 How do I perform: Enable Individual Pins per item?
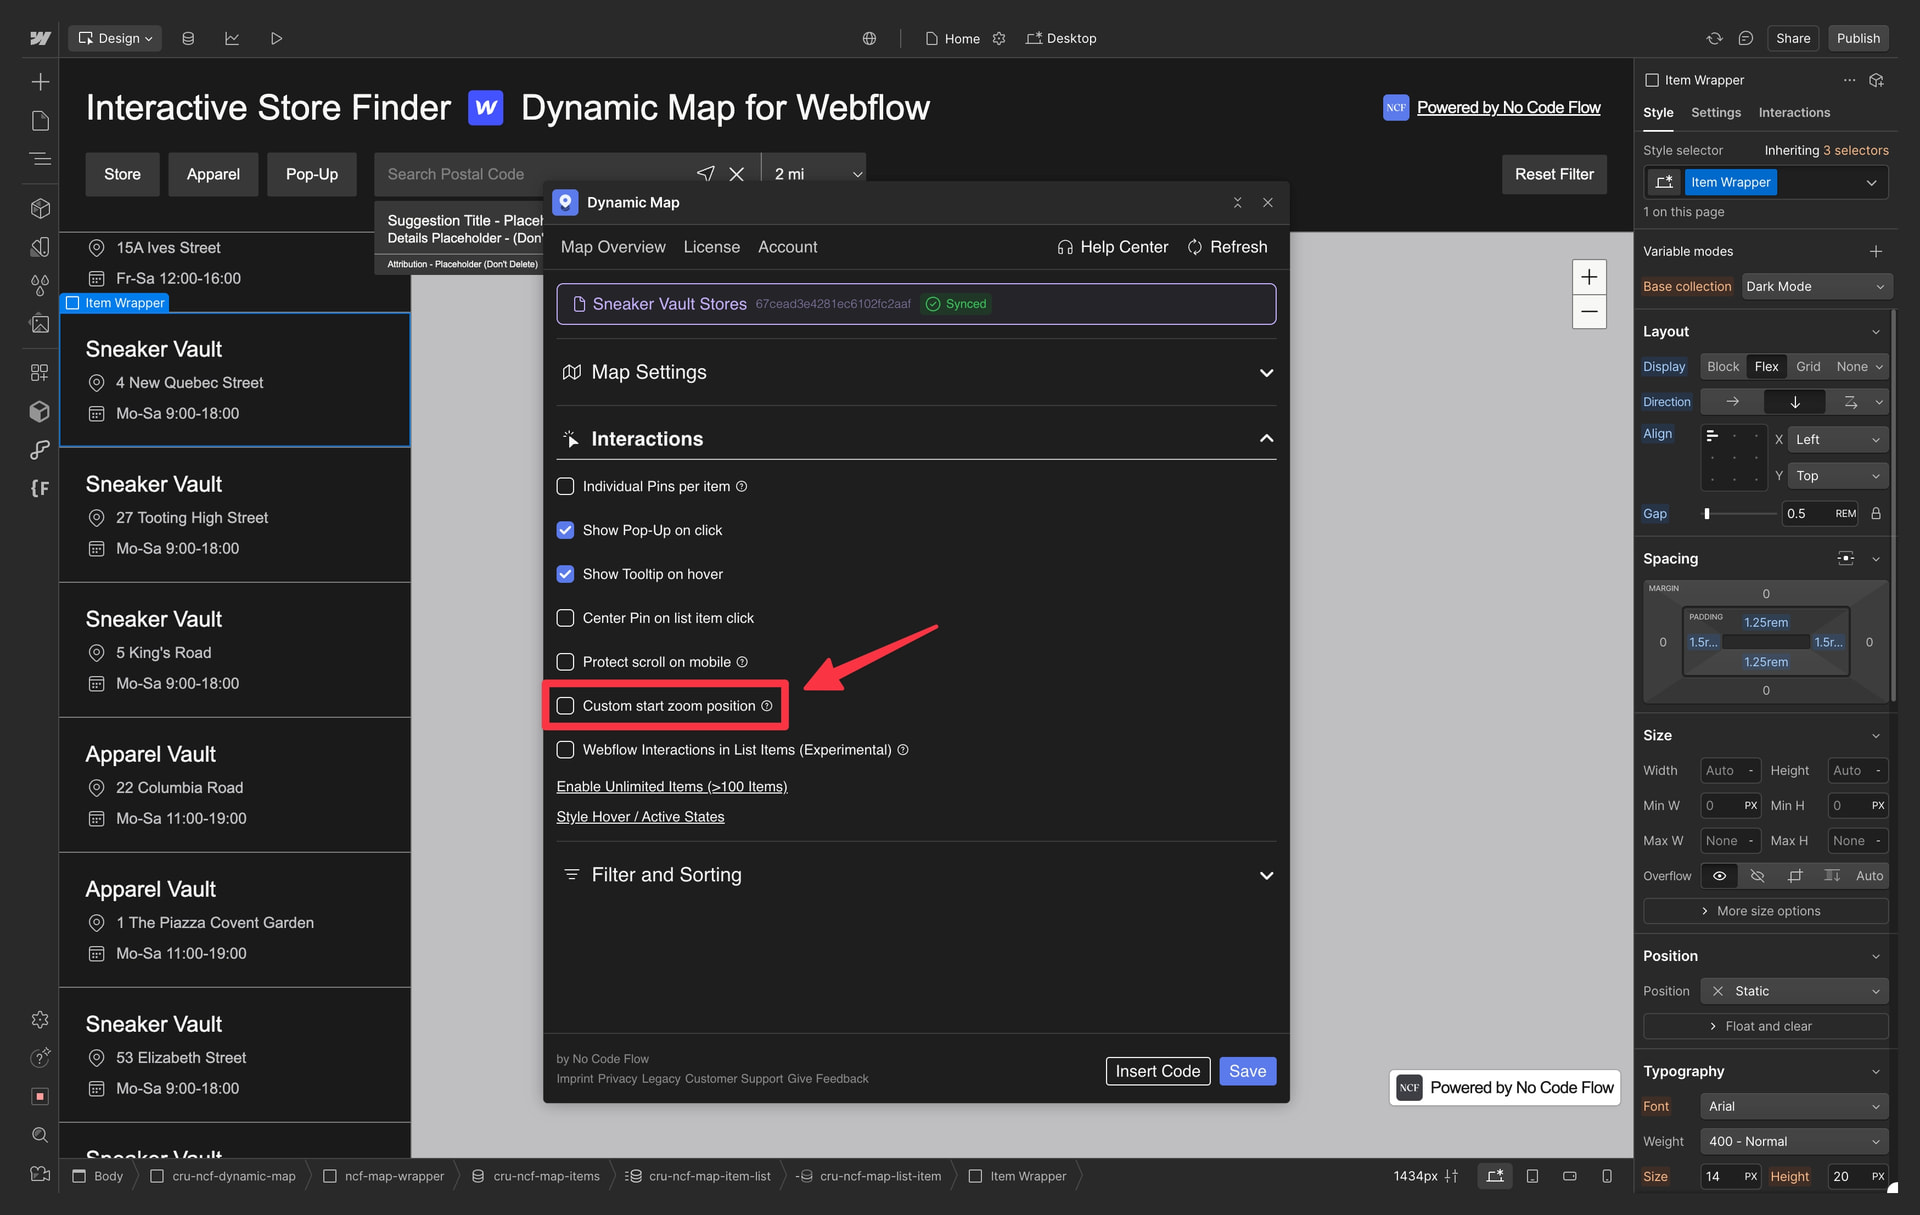[x=565, y=486]
